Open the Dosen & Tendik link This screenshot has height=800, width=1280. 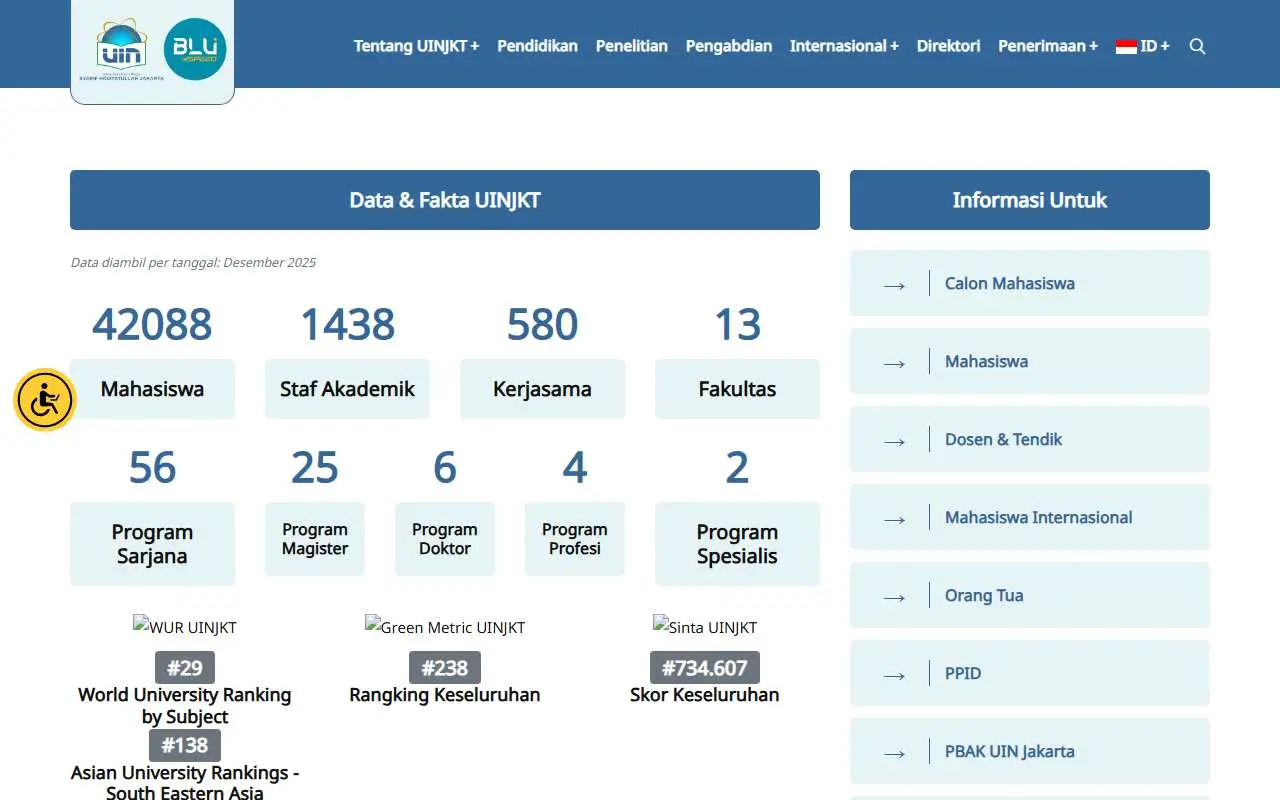point(1030,439)
